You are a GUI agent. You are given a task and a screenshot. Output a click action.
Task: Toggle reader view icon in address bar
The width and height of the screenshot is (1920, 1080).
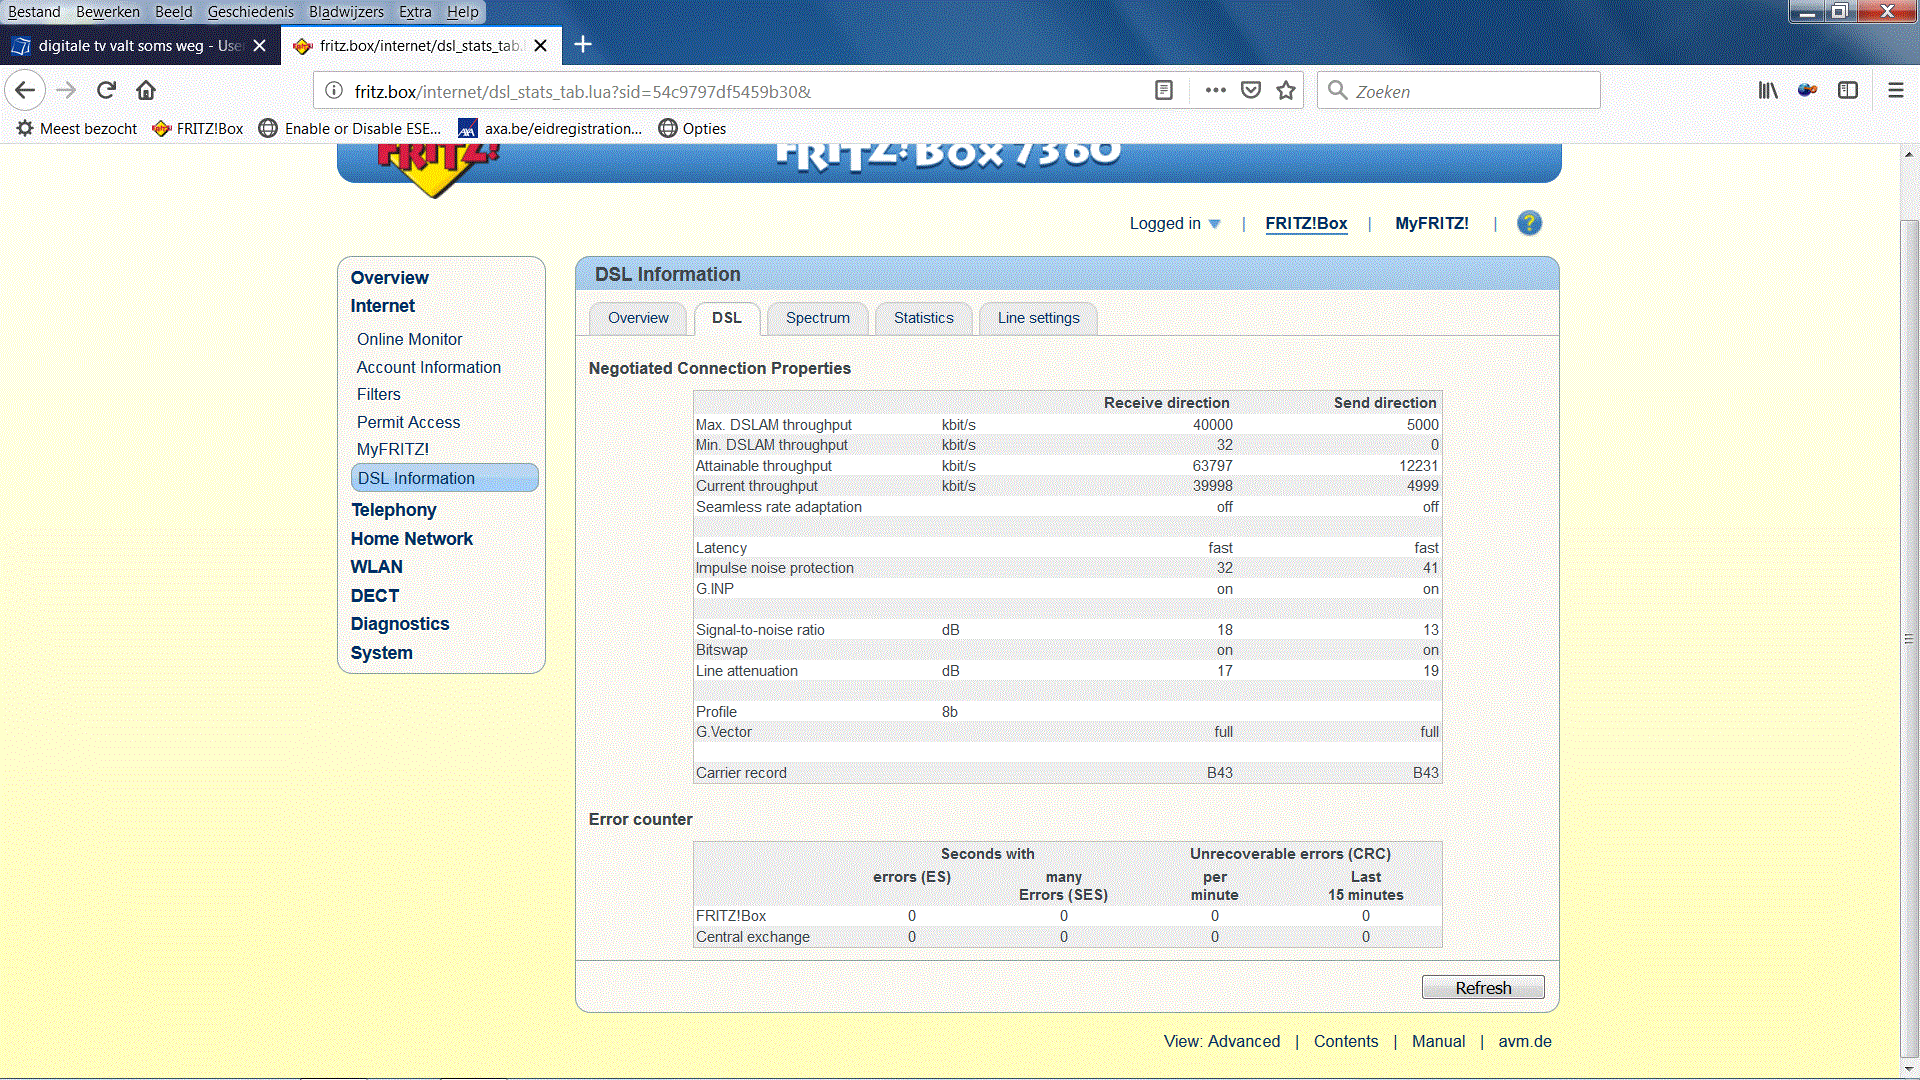pos(1164,91)
